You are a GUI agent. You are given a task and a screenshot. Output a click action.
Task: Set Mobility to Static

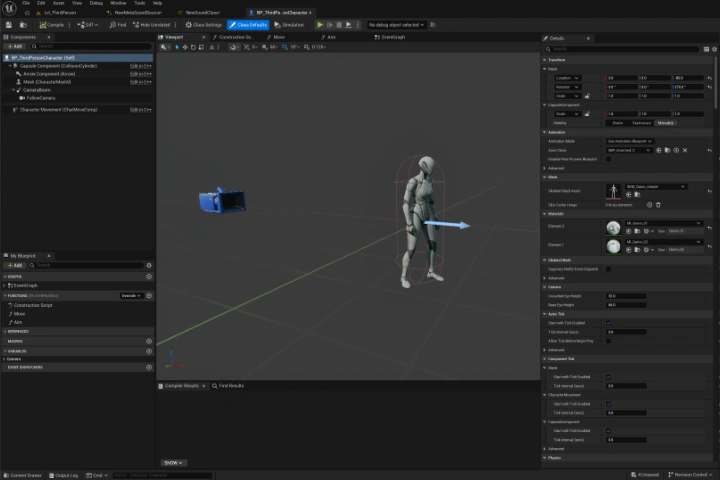(x=617, y=123)
